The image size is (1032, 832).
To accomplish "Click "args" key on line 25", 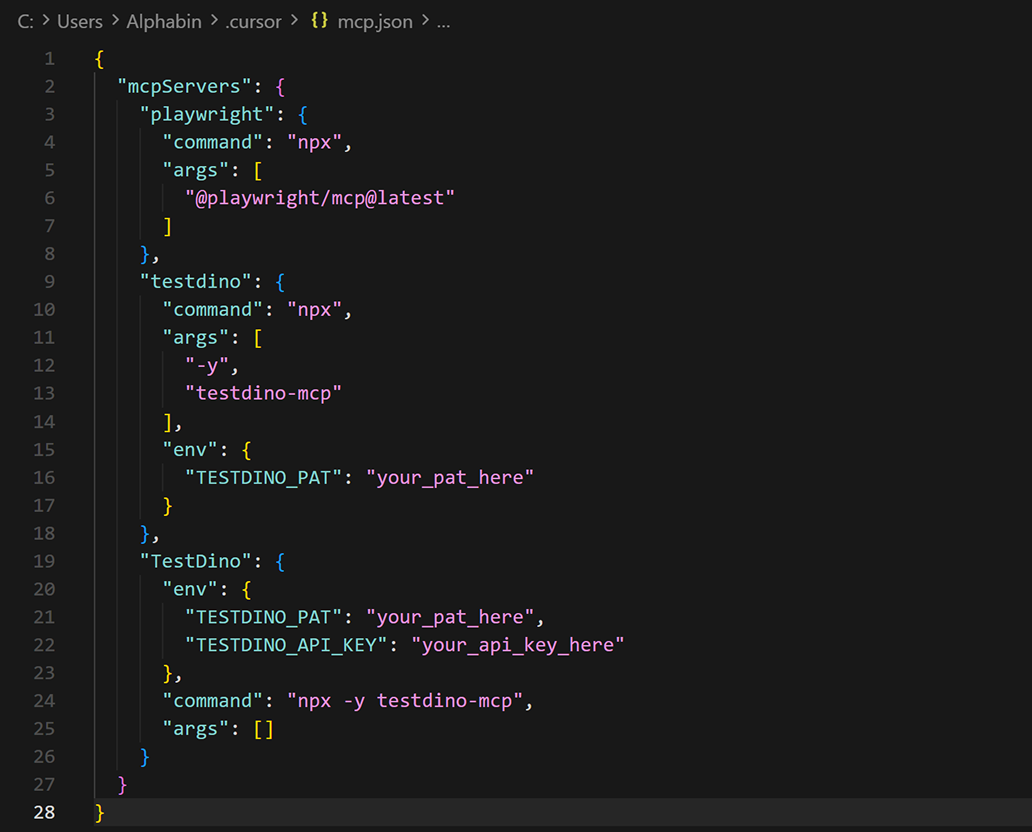I will [x=195, y=729].
